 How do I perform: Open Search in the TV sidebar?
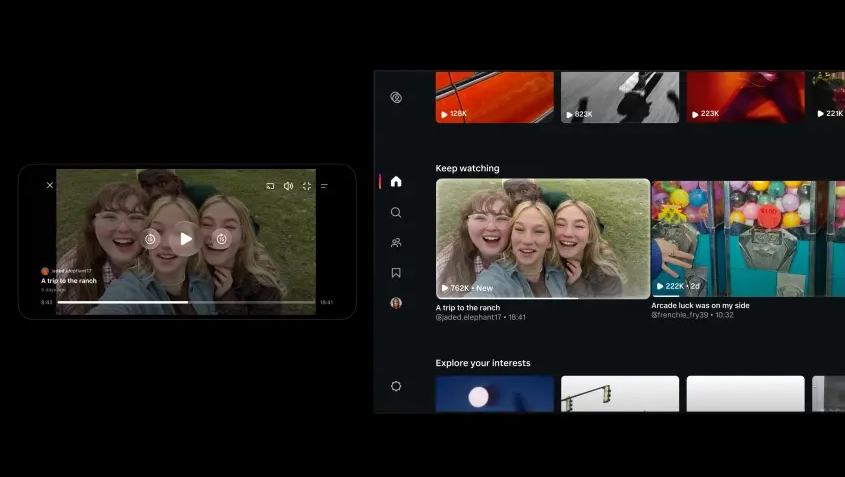point(396,212)
